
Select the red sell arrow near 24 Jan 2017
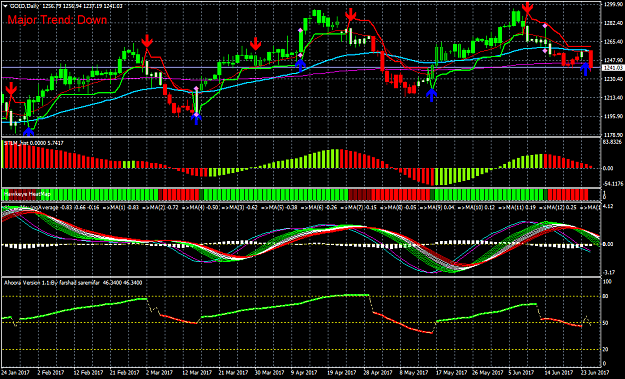pos(11,89)
